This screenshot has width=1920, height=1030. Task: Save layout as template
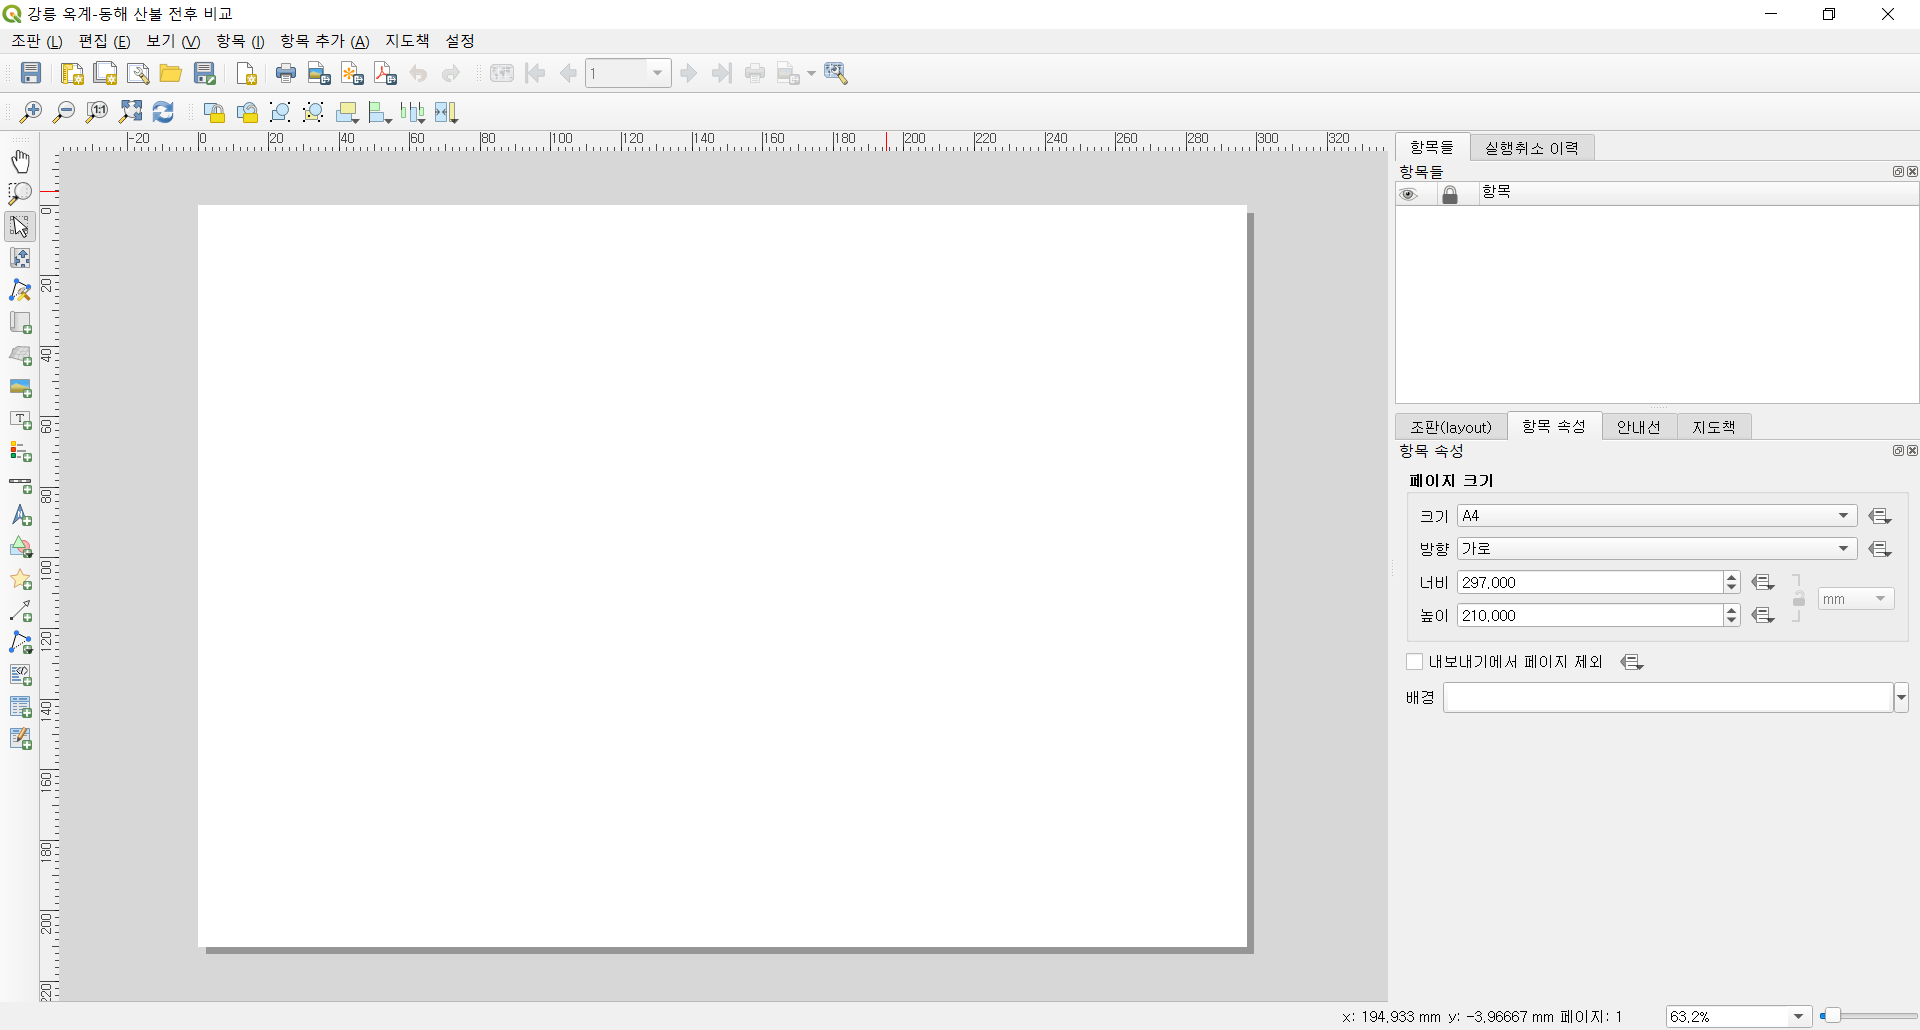(x=205, y=73)
